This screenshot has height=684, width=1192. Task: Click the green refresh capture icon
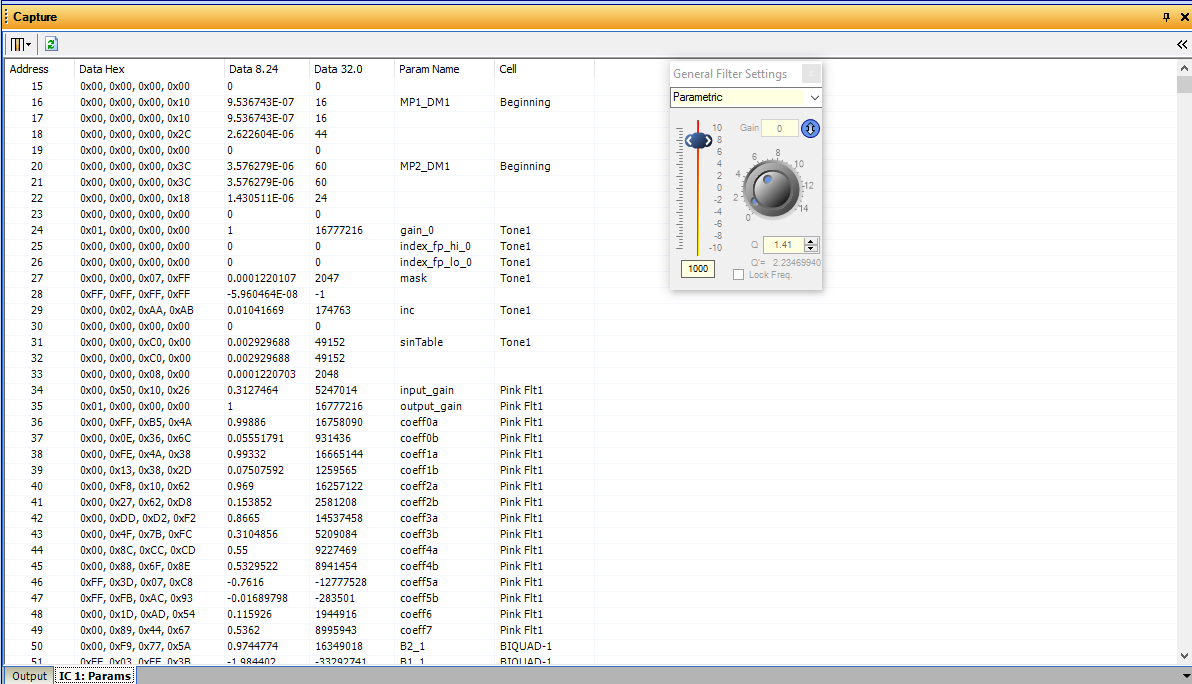51,44
